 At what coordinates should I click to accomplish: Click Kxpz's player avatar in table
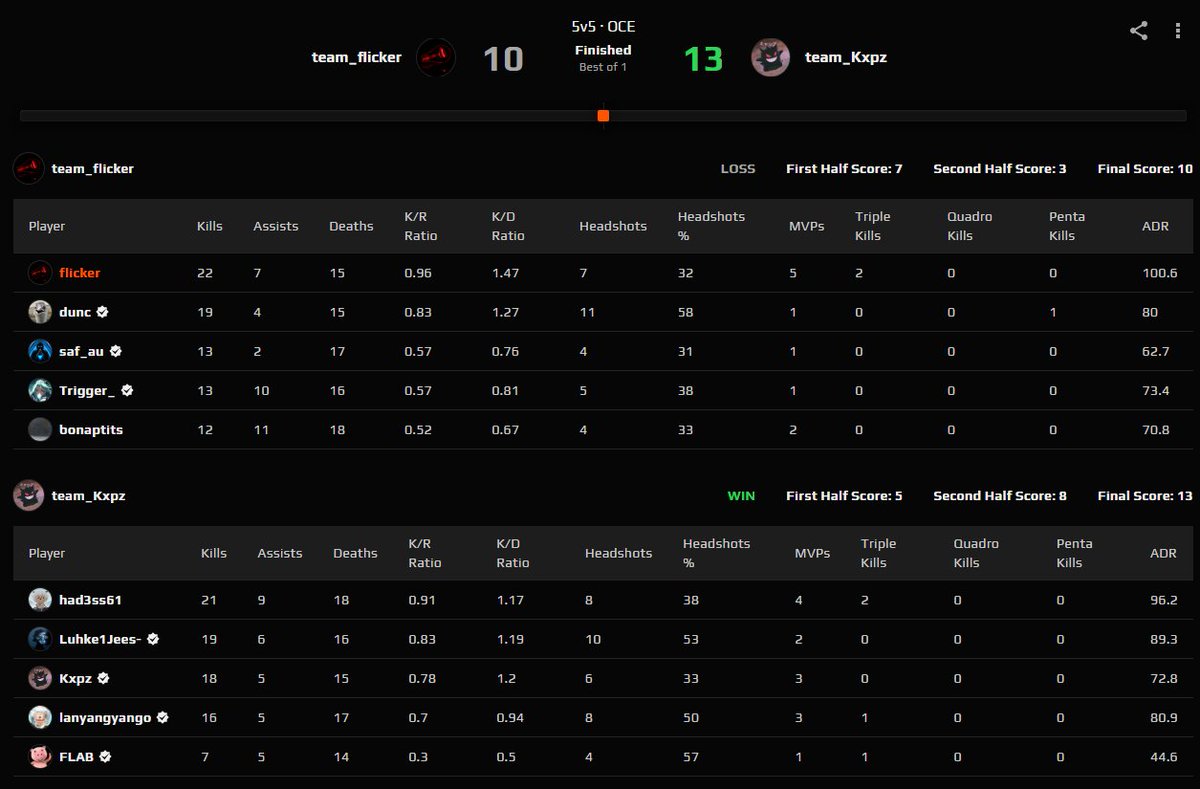[40, 678]
